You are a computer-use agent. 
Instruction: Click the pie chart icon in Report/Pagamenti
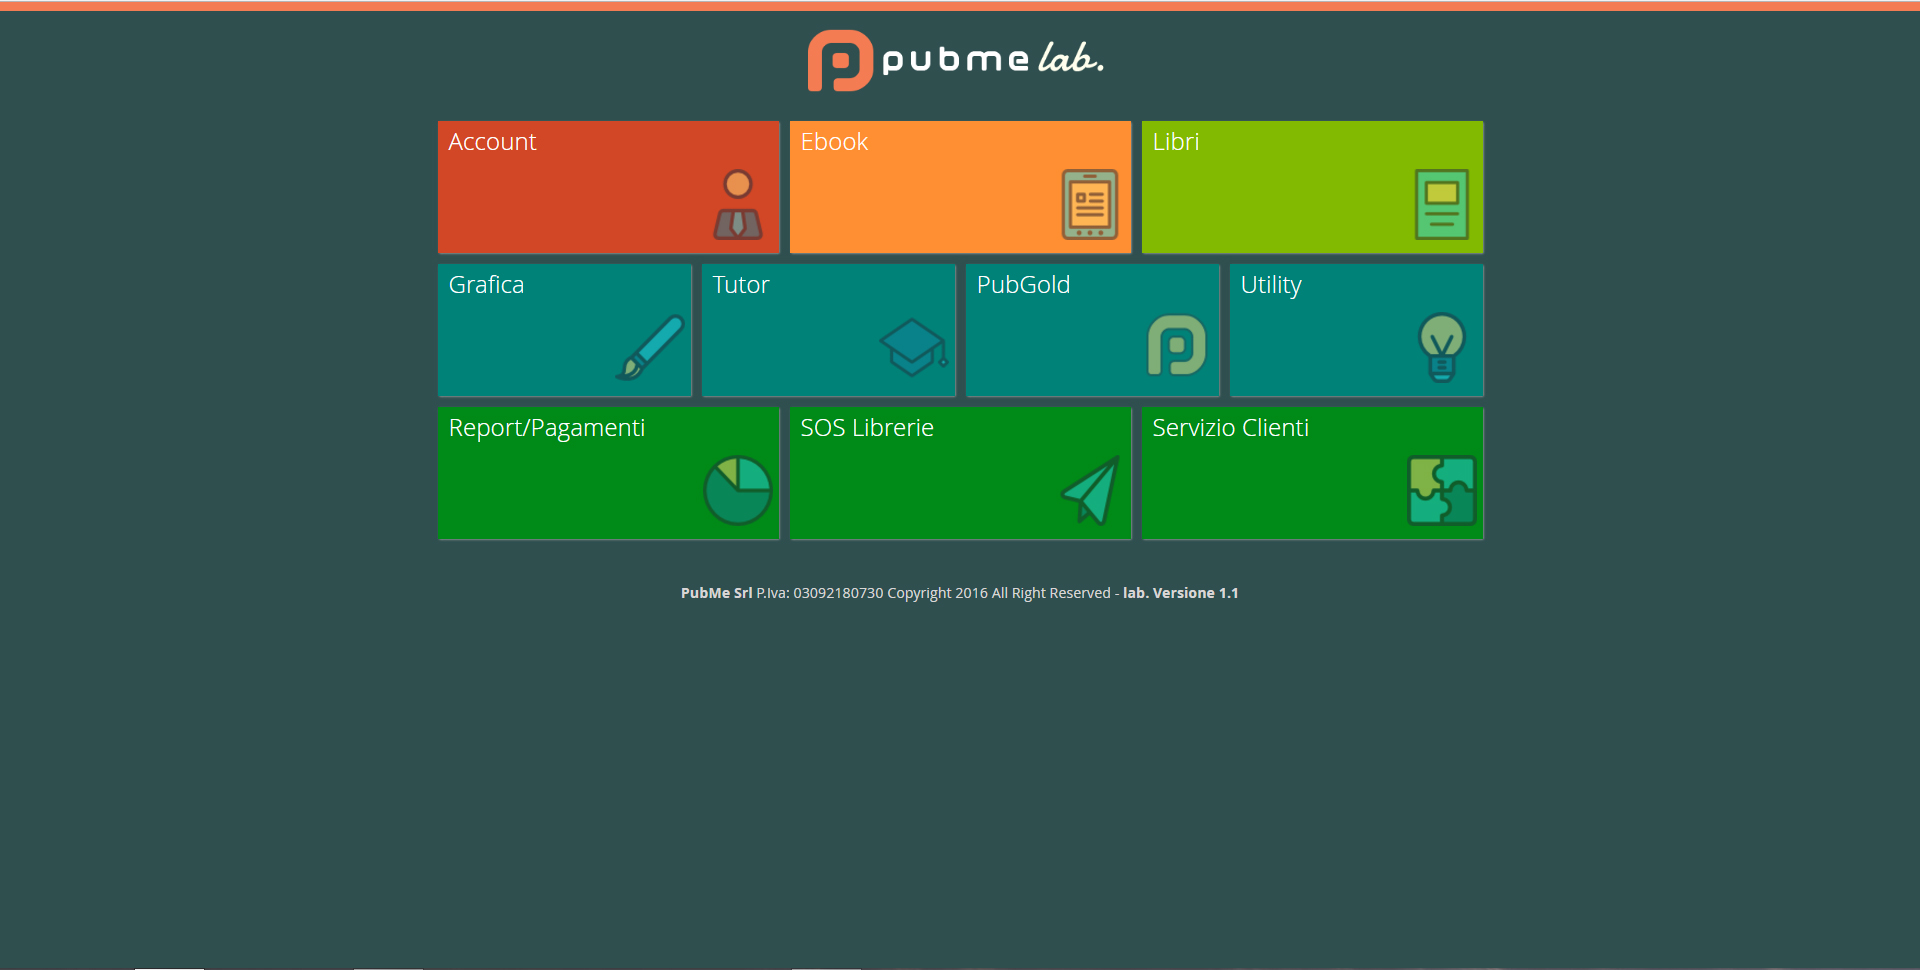738,490
